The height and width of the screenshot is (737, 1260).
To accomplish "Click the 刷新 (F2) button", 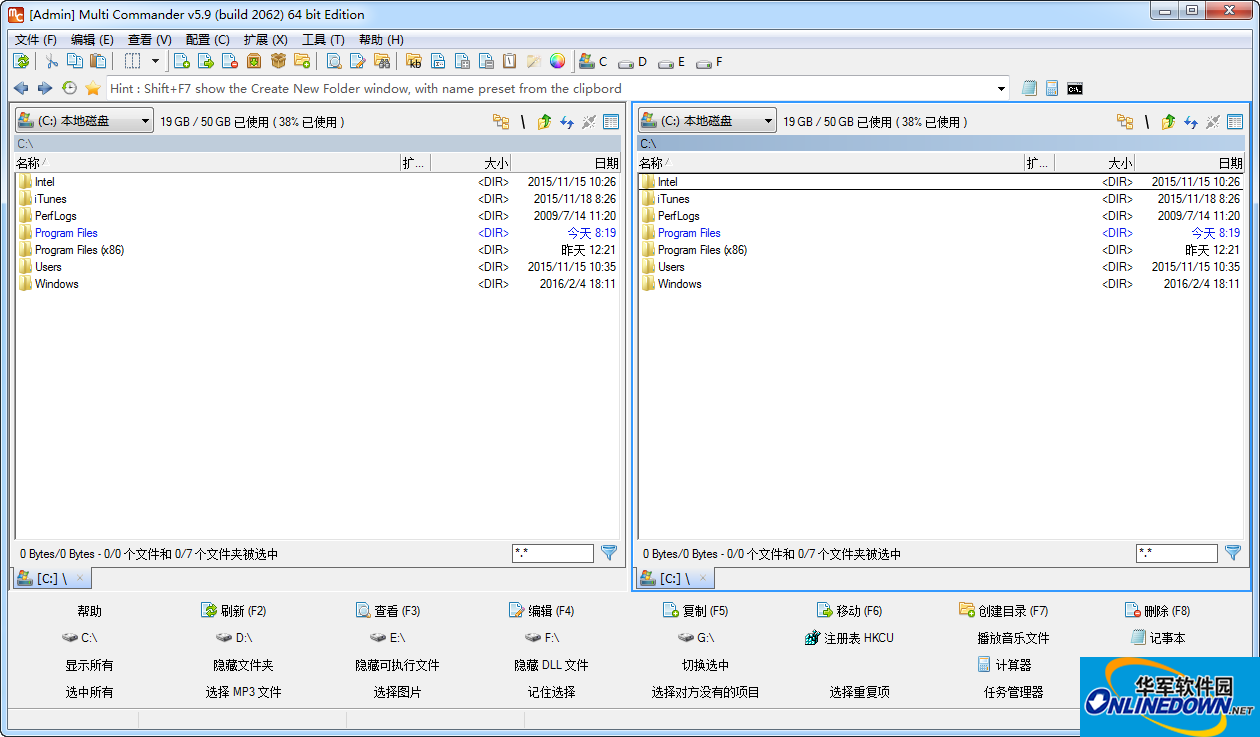I will 233,611.
